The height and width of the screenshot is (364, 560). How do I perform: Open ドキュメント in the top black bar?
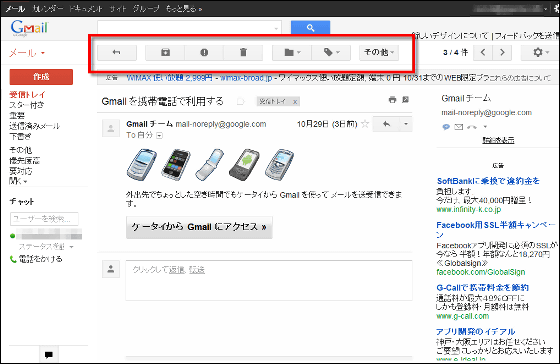click(x=86, y=8)
